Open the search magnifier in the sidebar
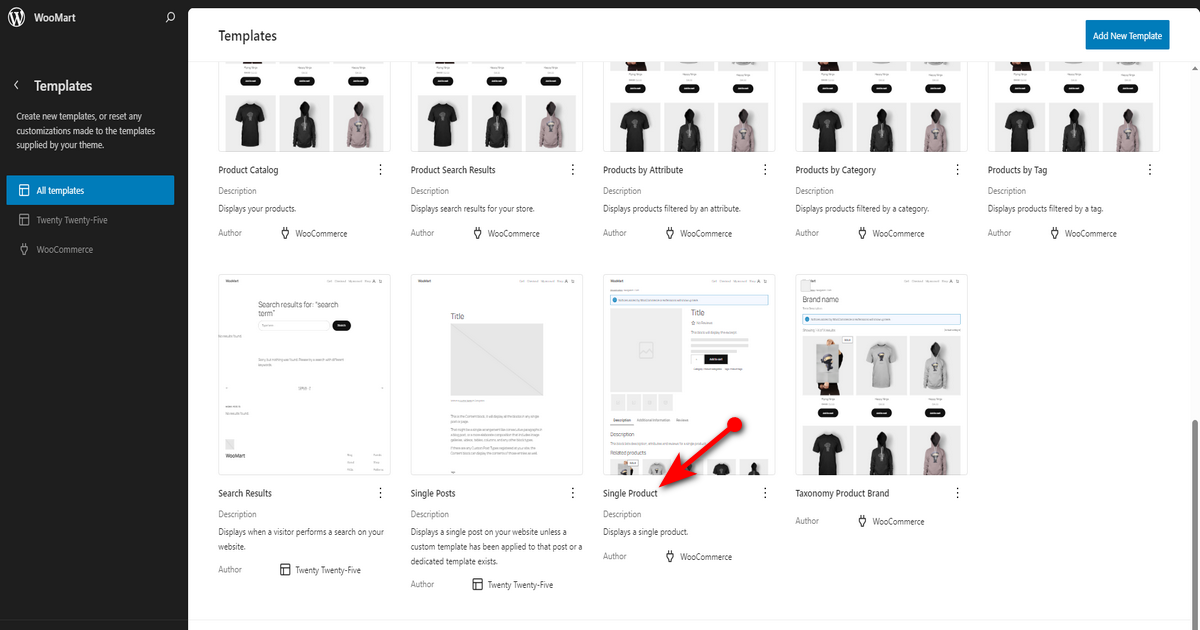 [171, 18]
